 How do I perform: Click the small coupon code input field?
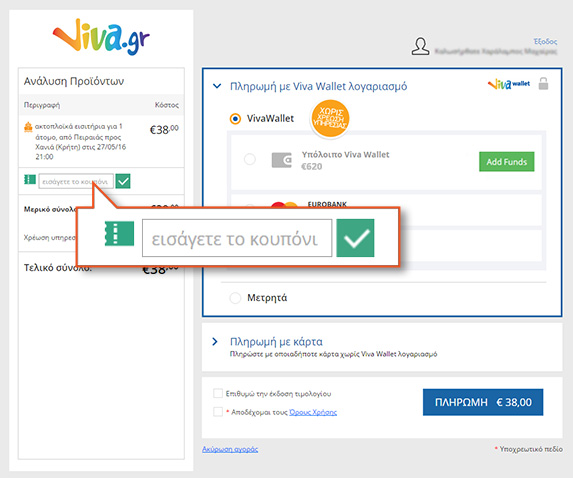coord(76,181)
